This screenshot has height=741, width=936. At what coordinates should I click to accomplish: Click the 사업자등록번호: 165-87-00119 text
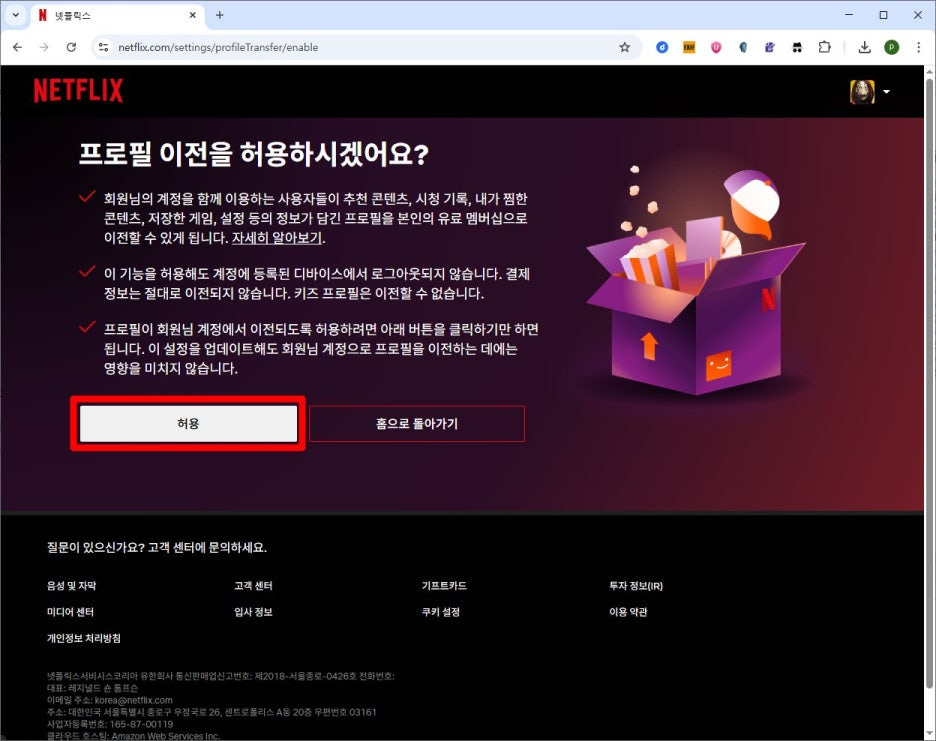110,724
